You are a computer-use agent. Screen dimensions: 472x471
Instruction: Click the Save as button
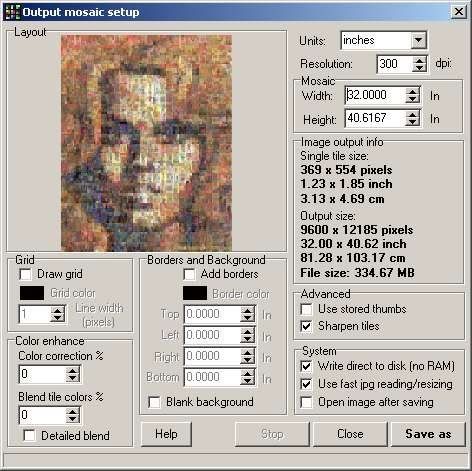coord(428,434)
